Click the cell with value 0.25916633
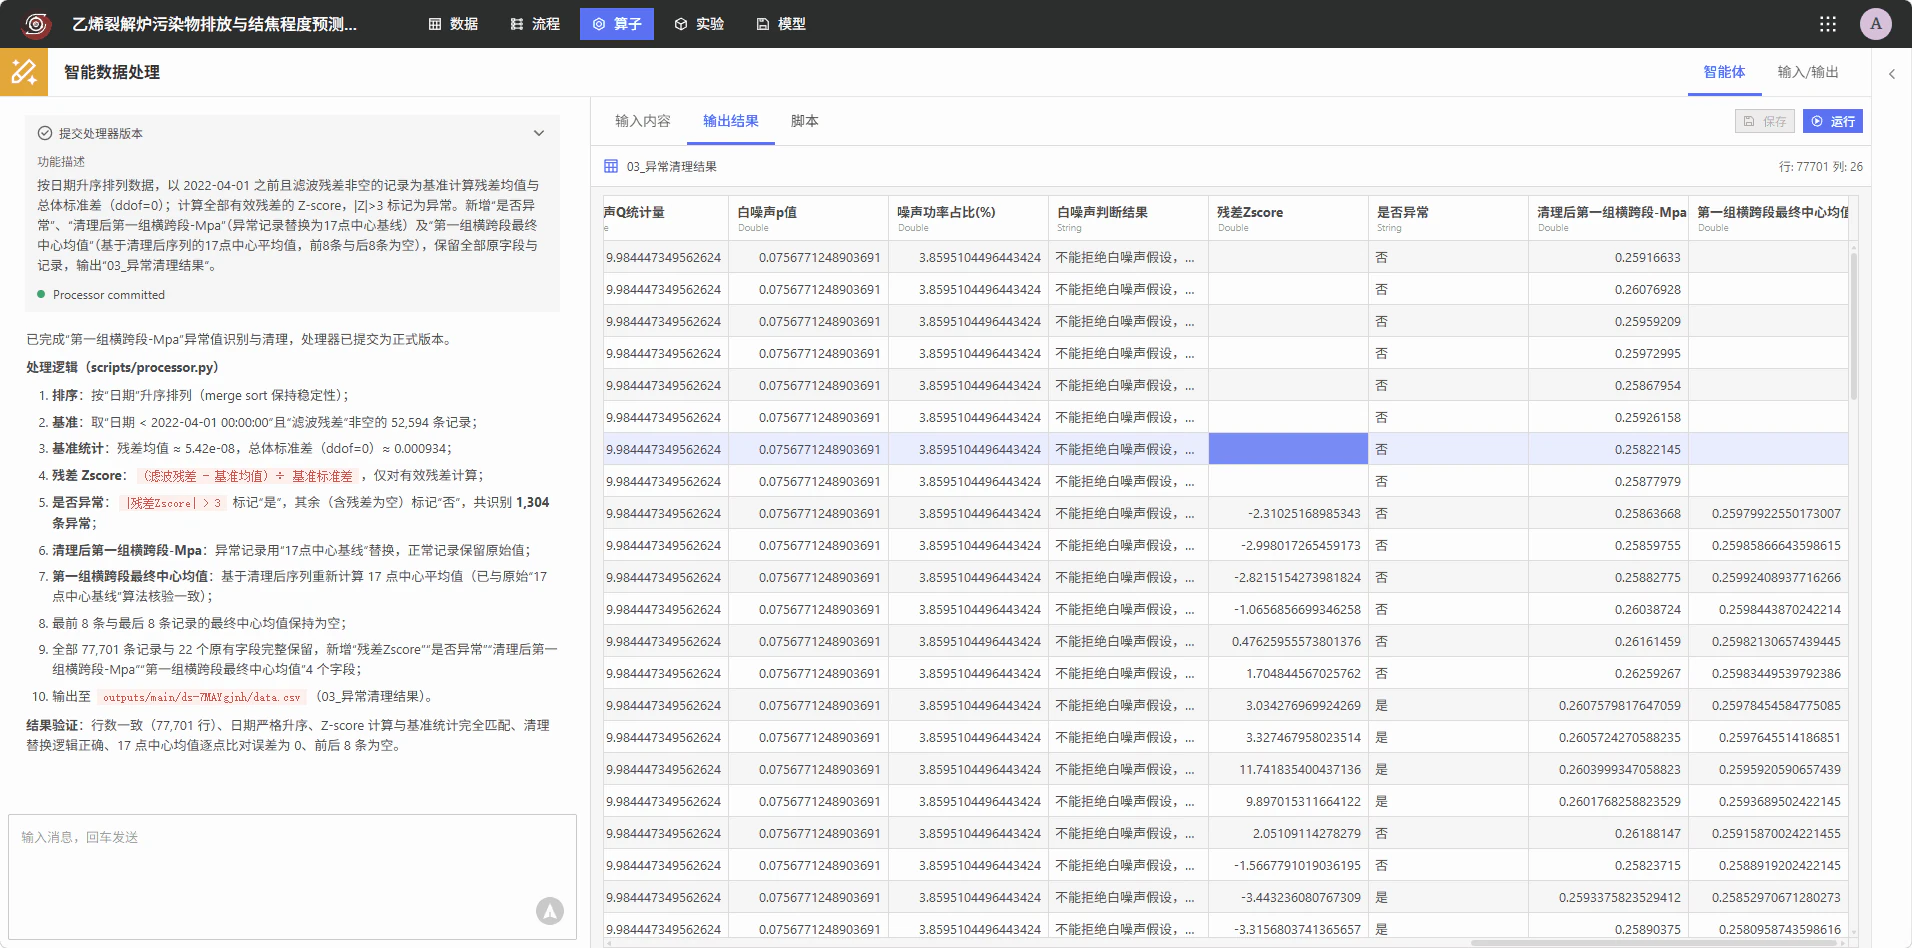Viewport: 1912px width, 948px height. (1608, 257)
